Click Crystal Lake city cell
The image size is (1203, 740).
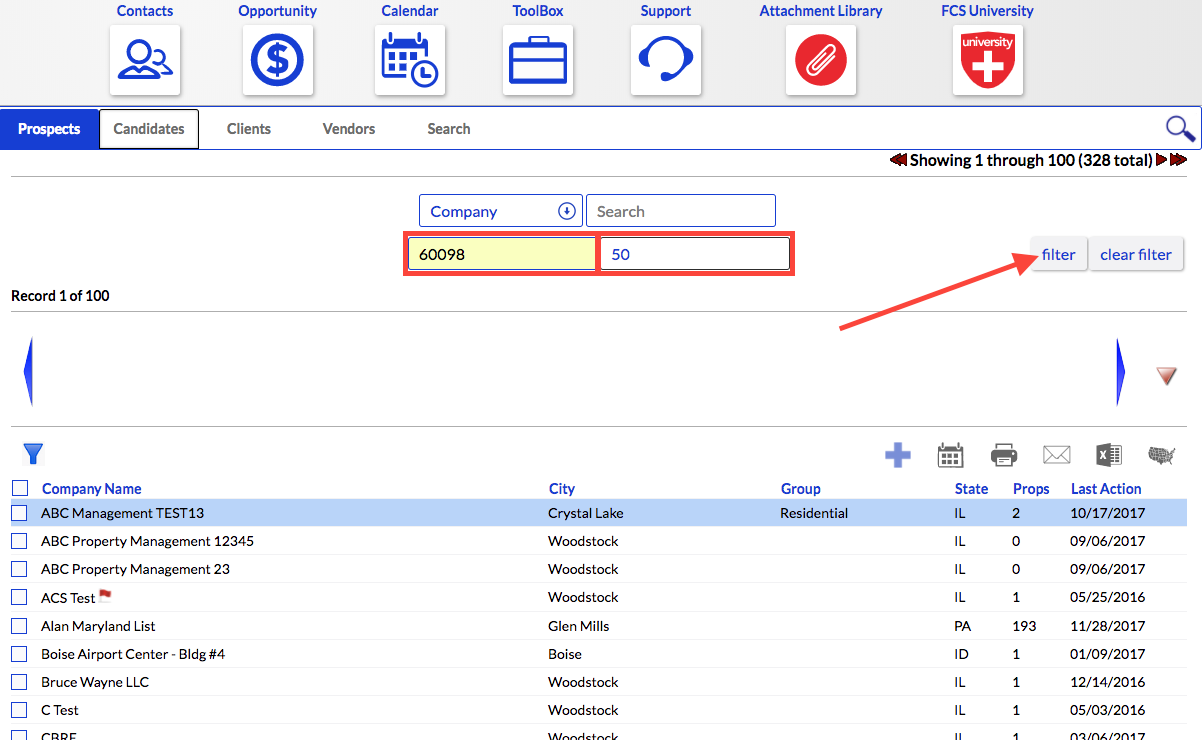pos(586,513)
